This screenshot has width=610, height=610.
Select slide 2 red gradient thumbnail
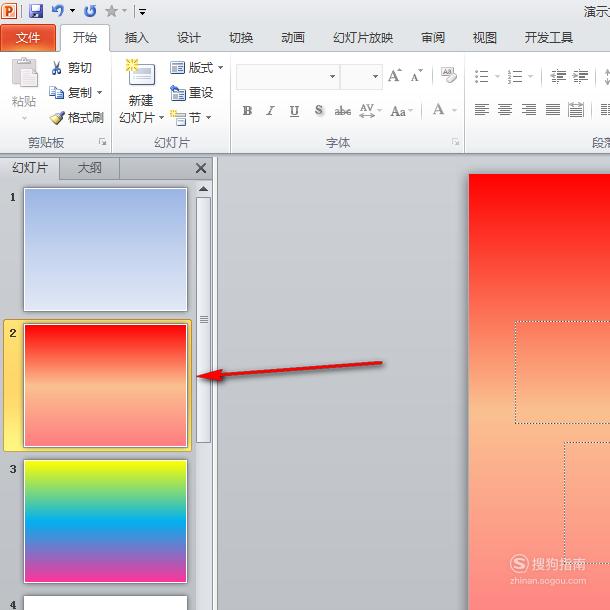(105, 386)
